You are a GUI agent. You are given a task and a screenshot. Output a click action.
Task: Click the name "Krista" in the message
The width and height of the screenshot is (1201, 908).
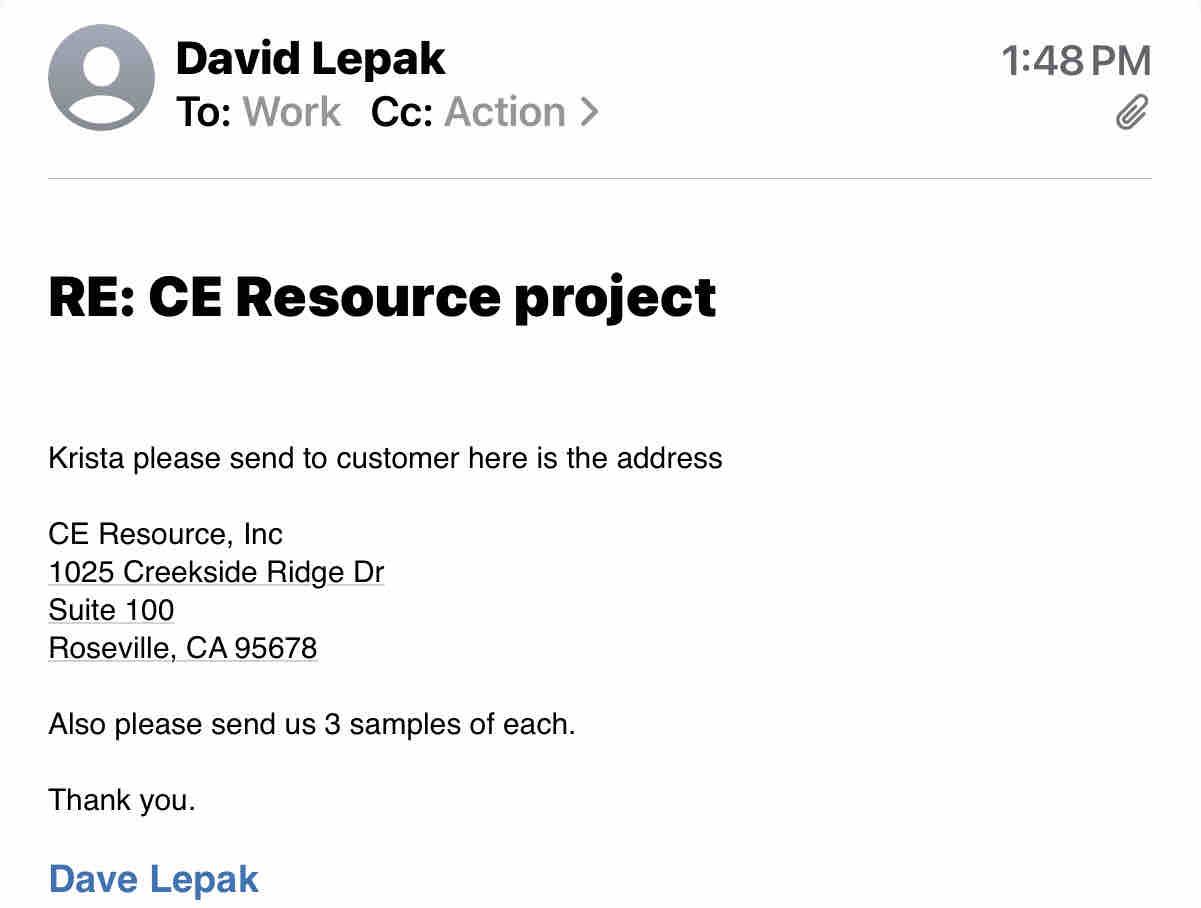coord(87,459)
